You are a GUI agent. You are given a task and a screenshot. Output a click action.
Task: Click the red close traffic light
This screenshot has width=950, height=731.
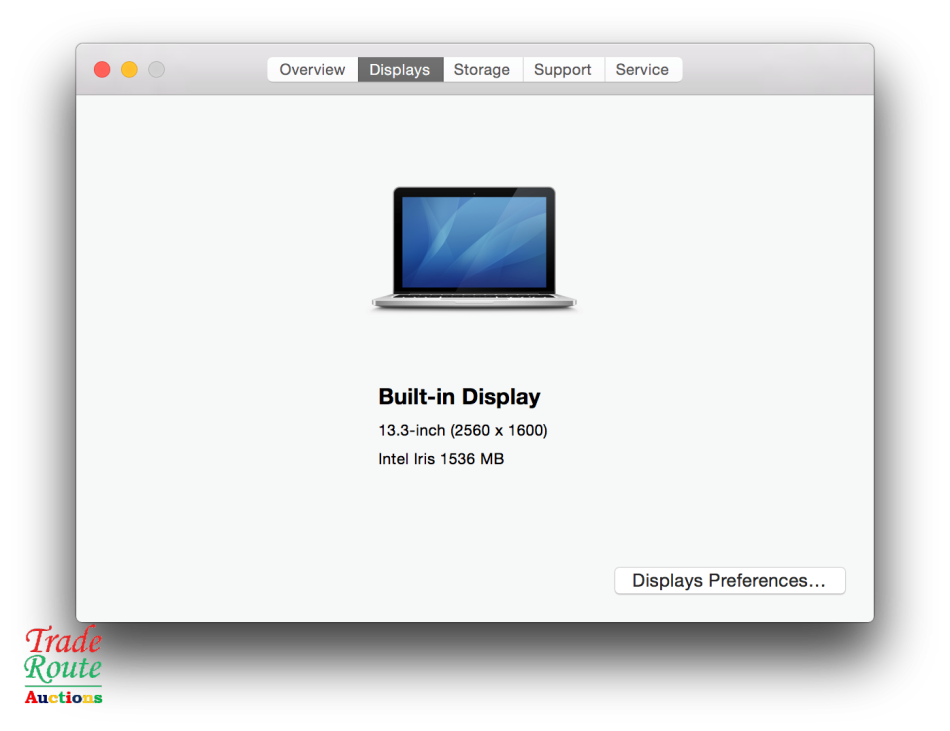pos(101,69)
